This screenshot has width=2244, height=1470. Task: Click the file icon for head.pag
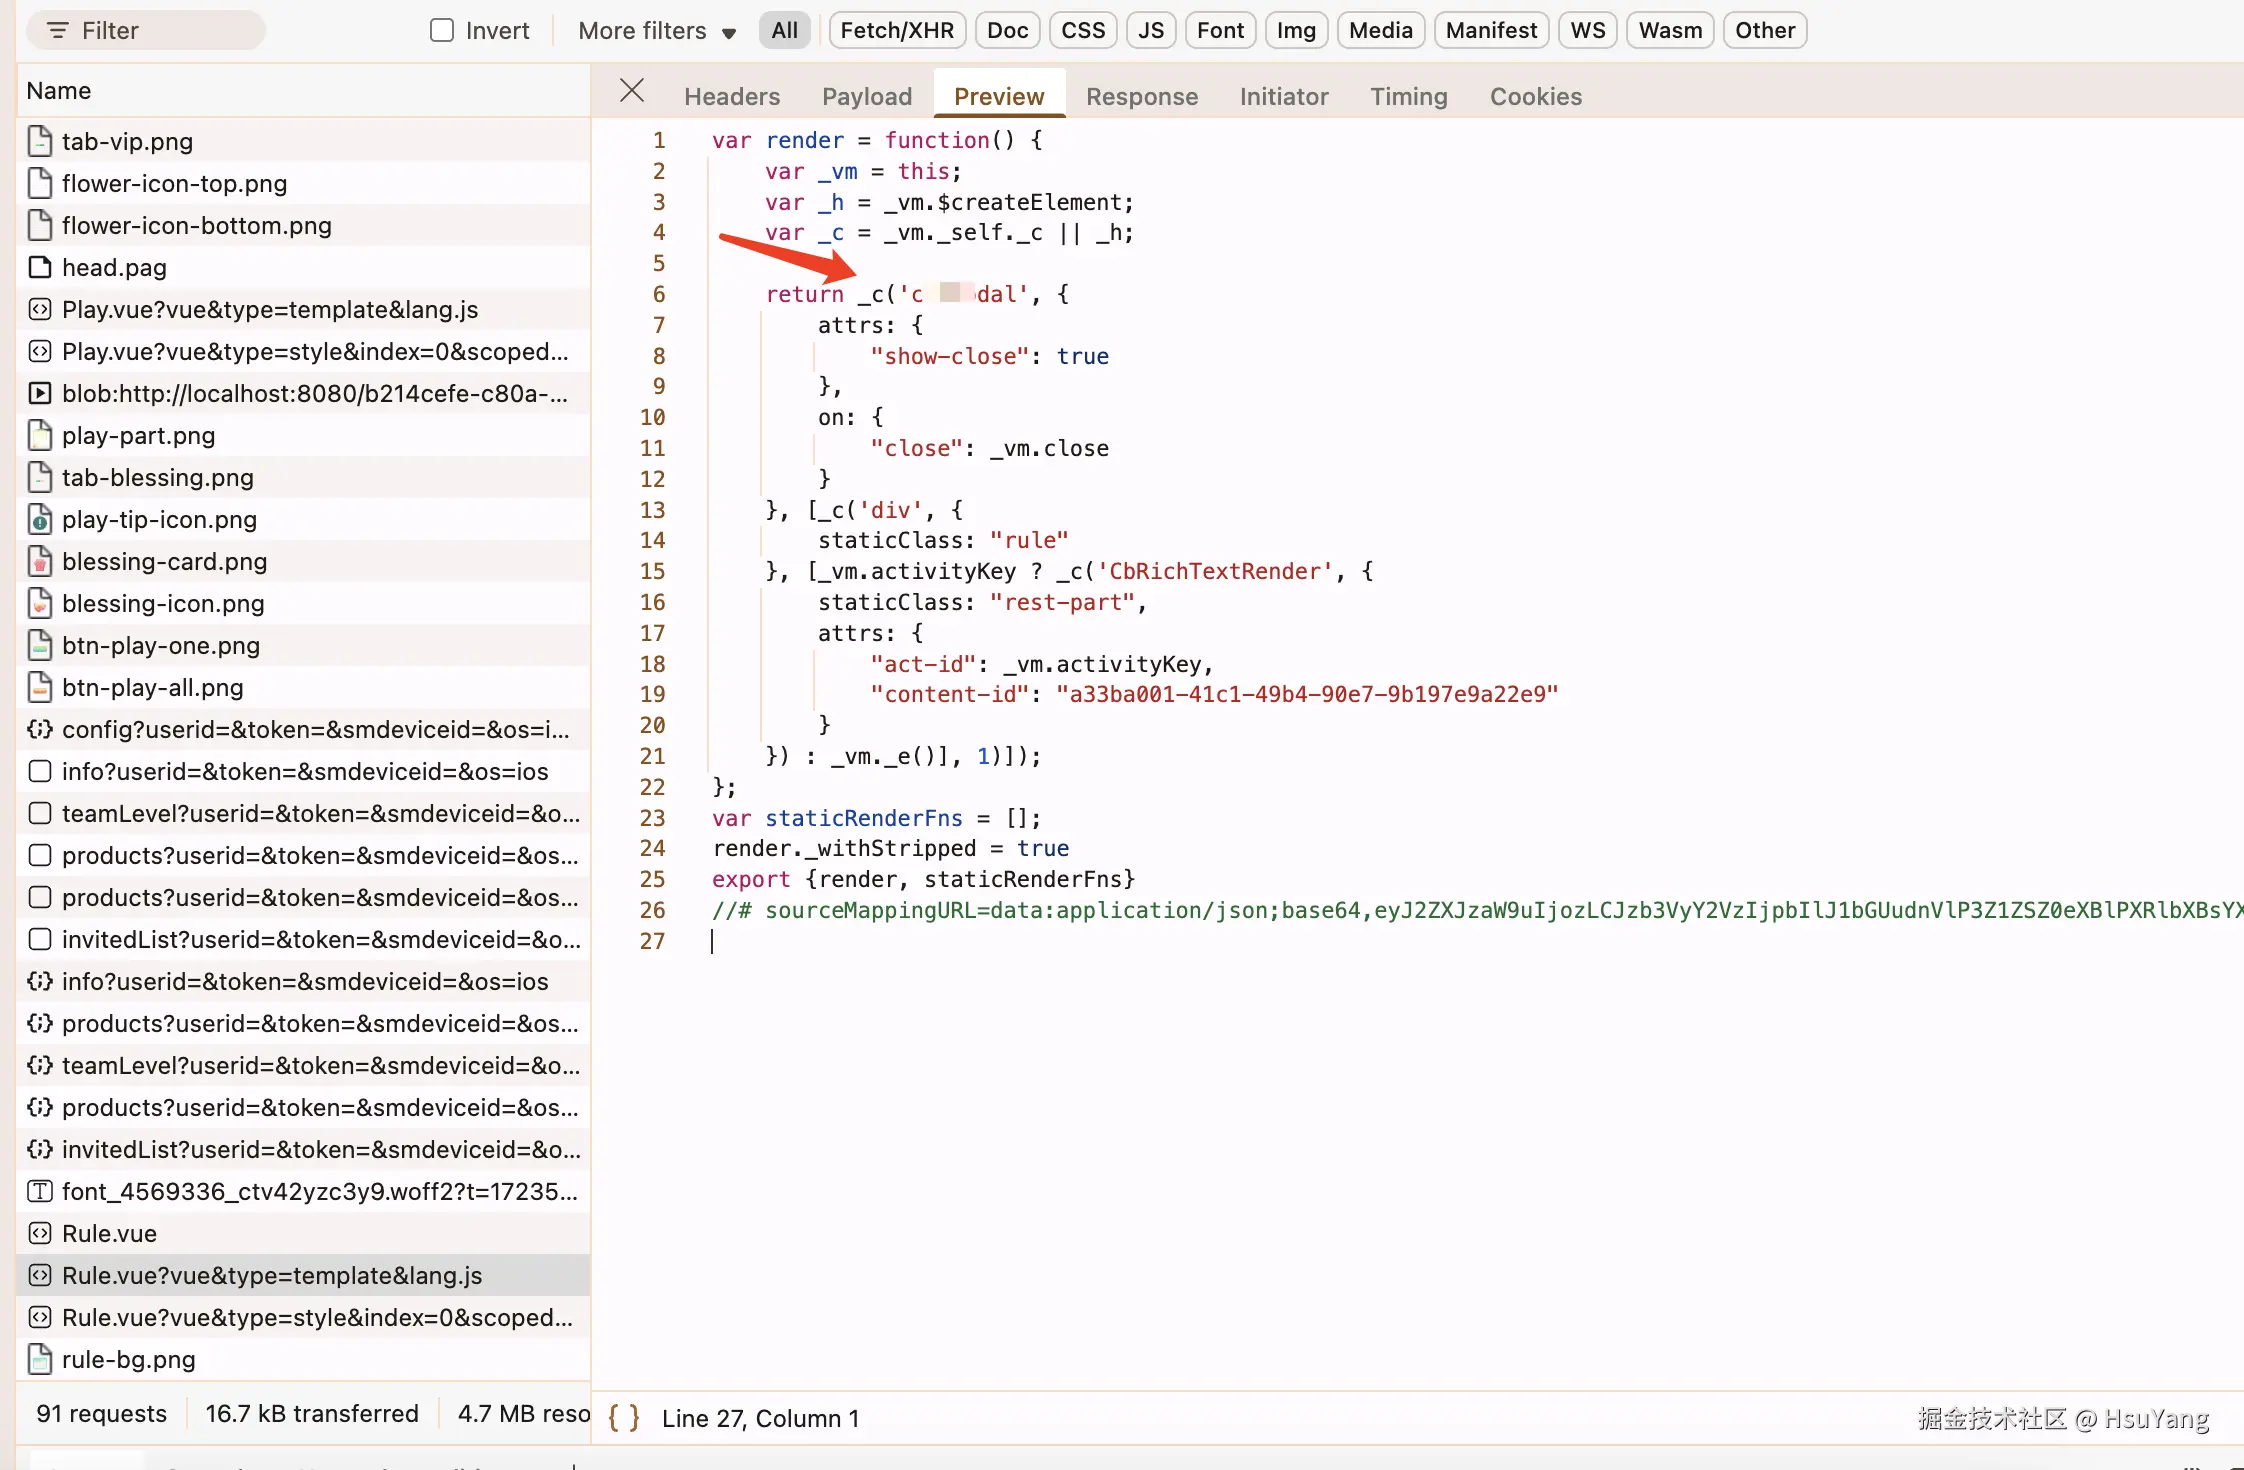pyautogui.click(x=40, y=267)
